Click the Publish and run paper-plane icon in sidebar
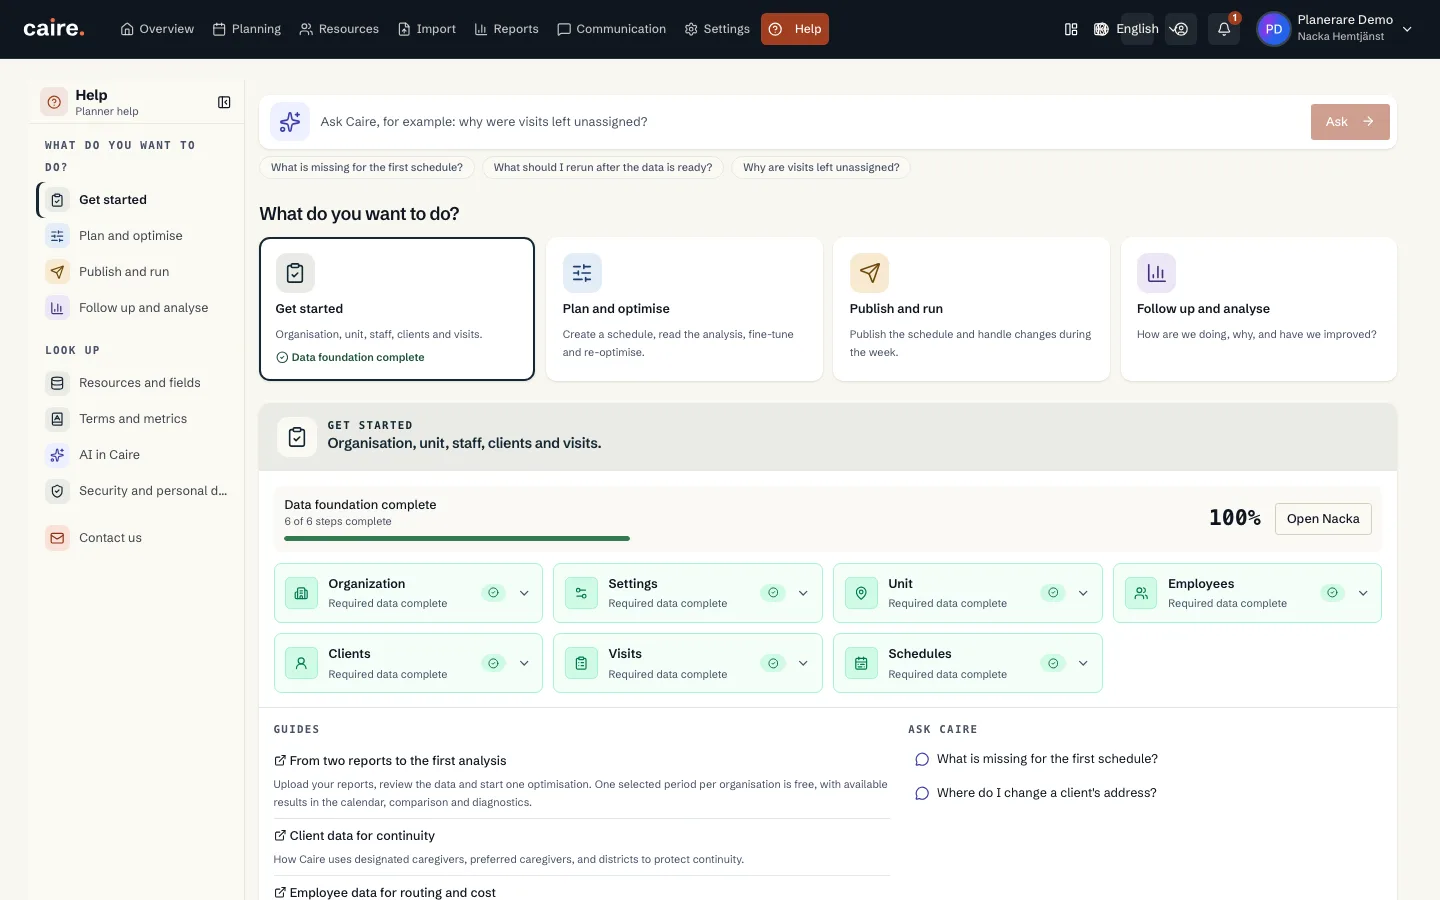1440x900 pixels. coord(58,272)
